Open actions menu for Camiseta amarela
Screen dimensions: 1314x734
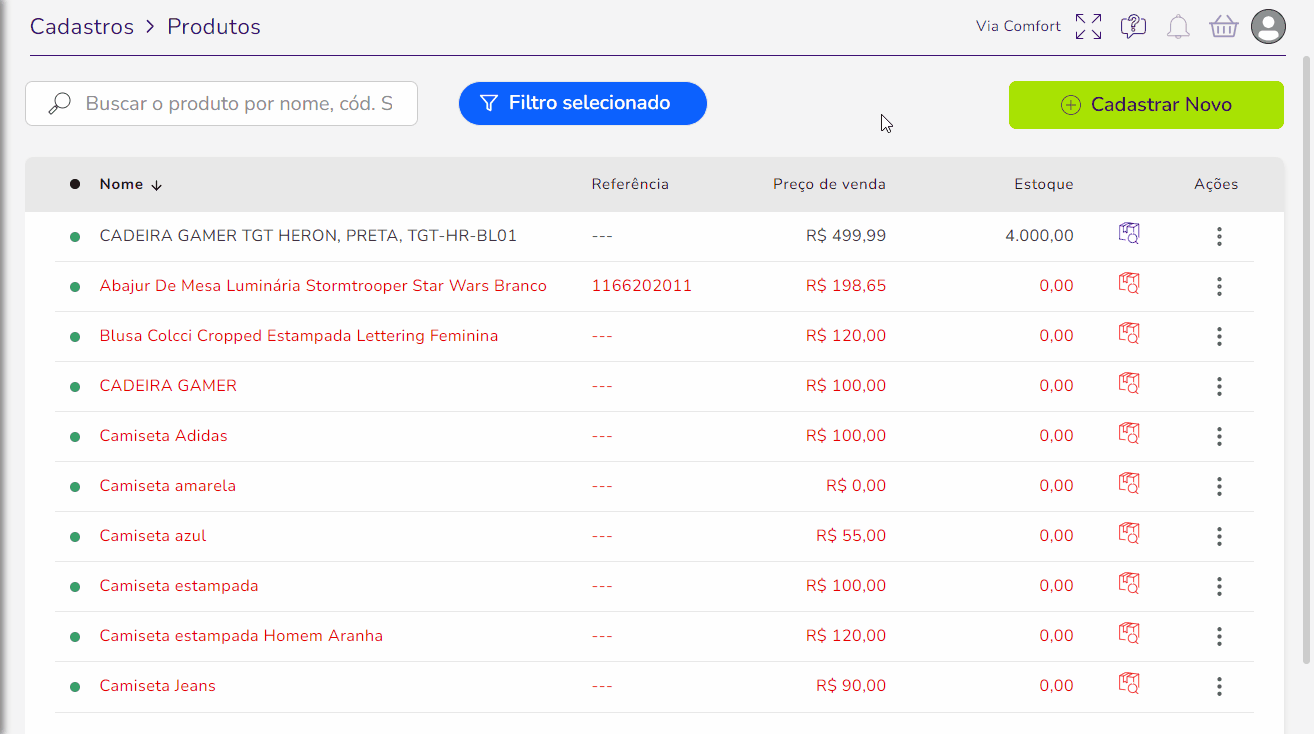[x=1219, y=486]
